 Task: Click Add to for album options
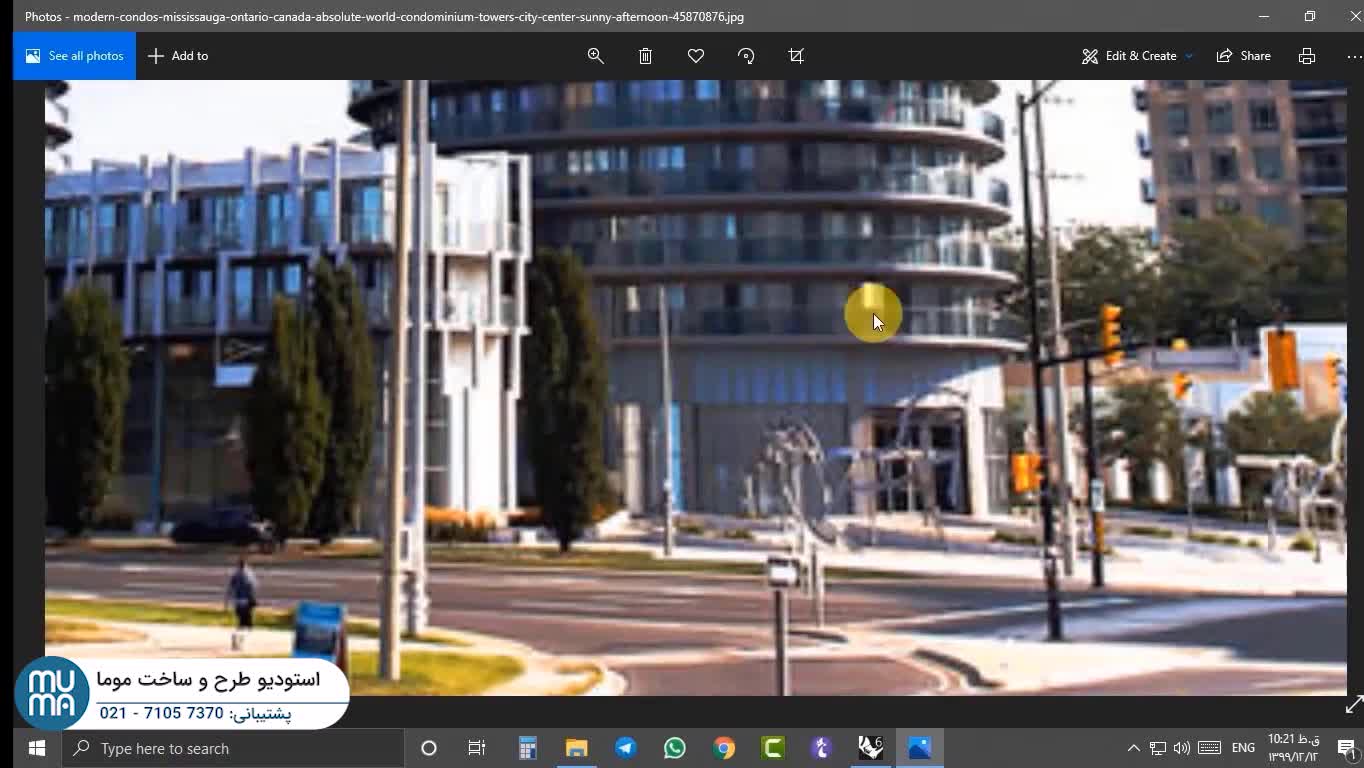[178, 56]
